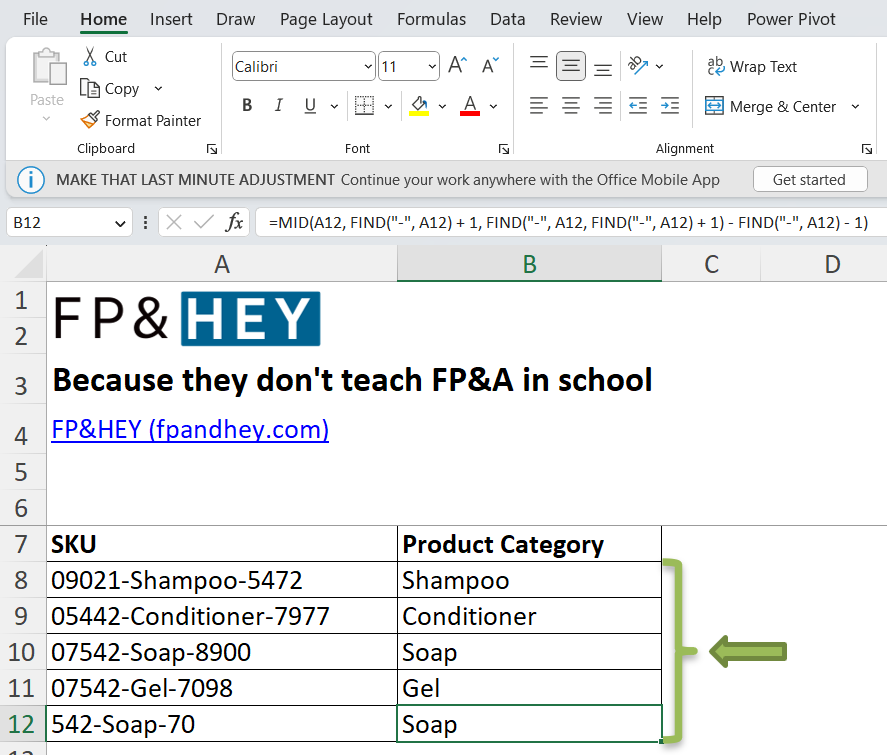Toggle bold formatting

247,104
